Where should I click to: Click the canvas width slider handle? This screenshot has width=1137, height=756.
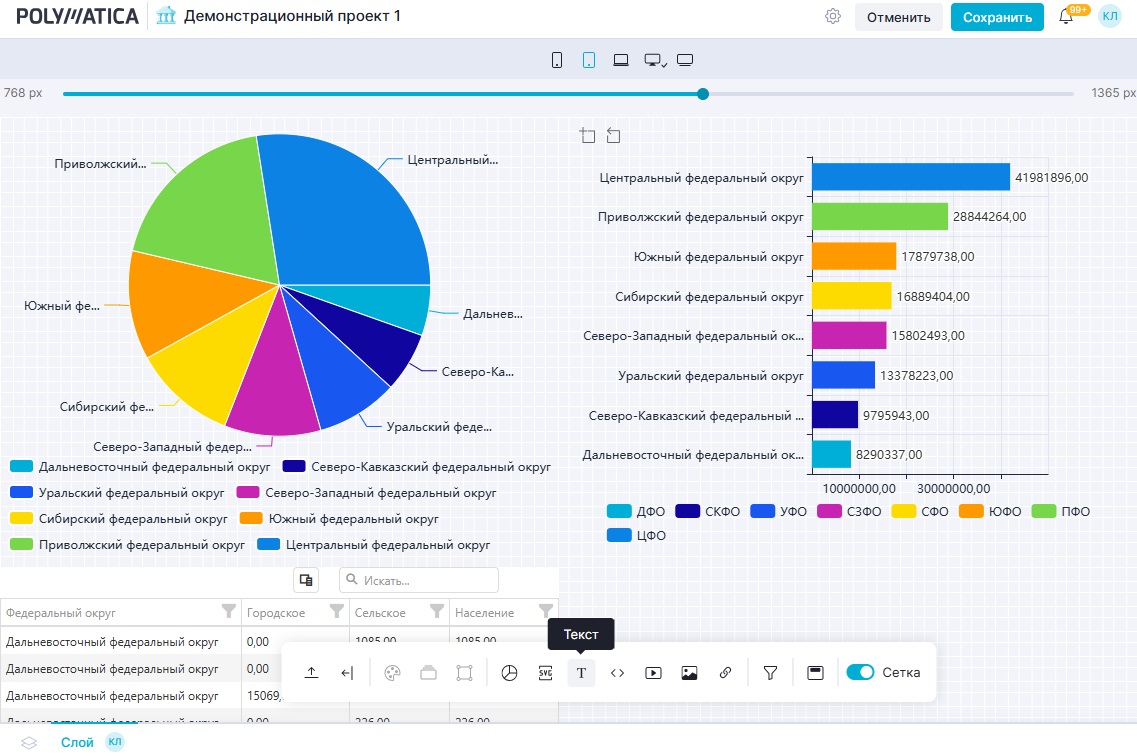[703, 94]
